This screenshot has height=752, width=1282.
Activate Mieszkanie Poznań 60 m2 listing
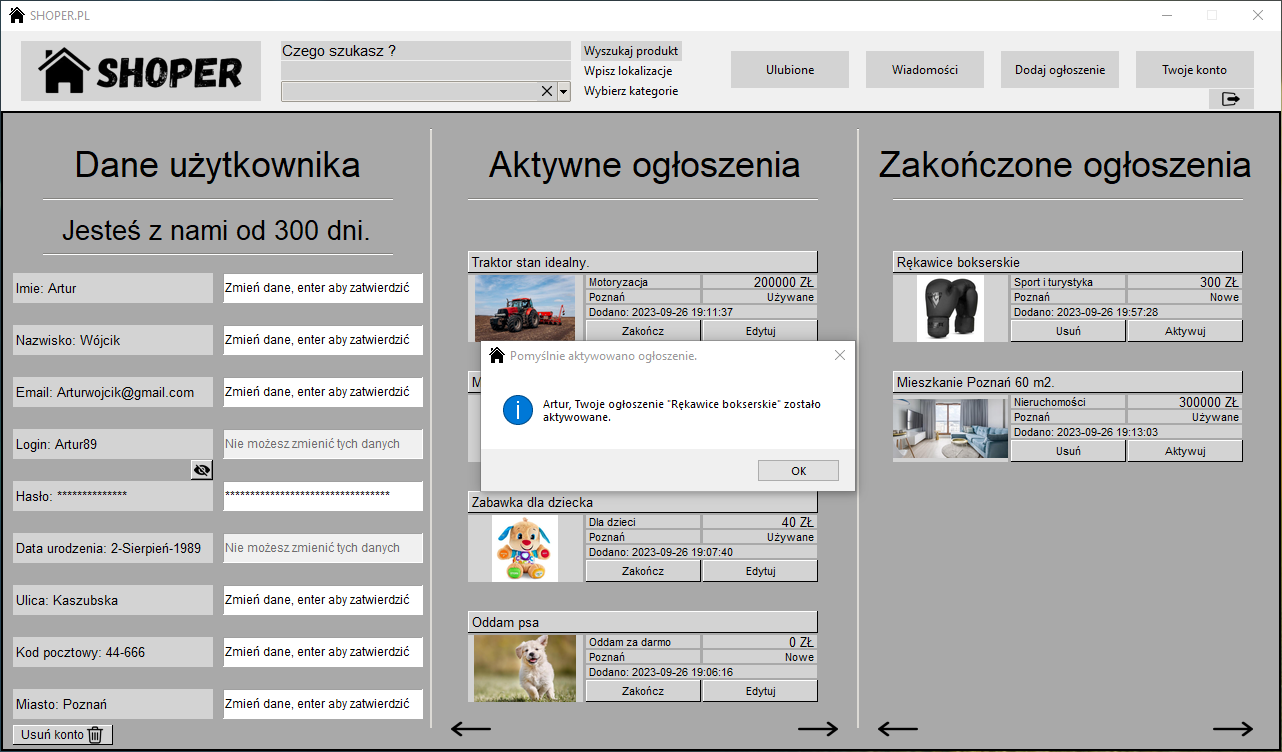(x=1185, y=451)
